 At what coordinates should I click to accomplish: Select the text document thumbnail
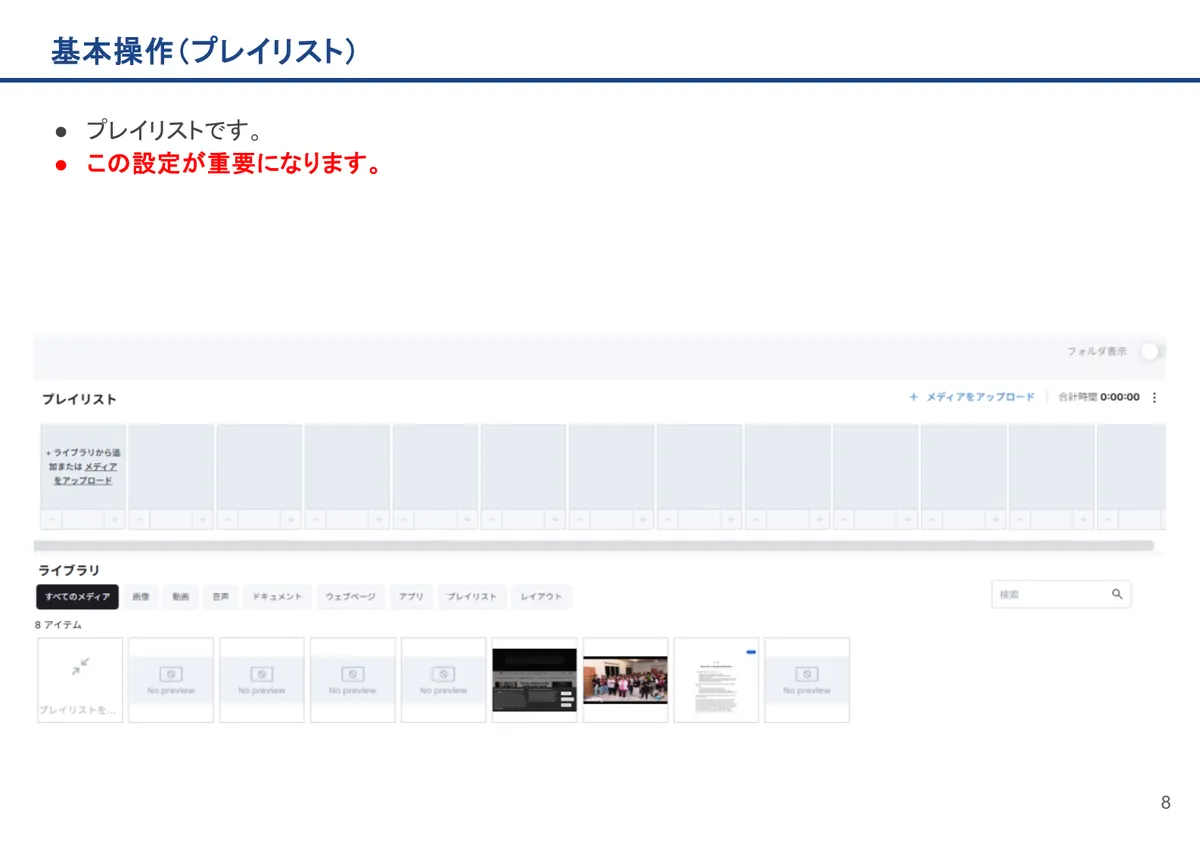point(716,680)
